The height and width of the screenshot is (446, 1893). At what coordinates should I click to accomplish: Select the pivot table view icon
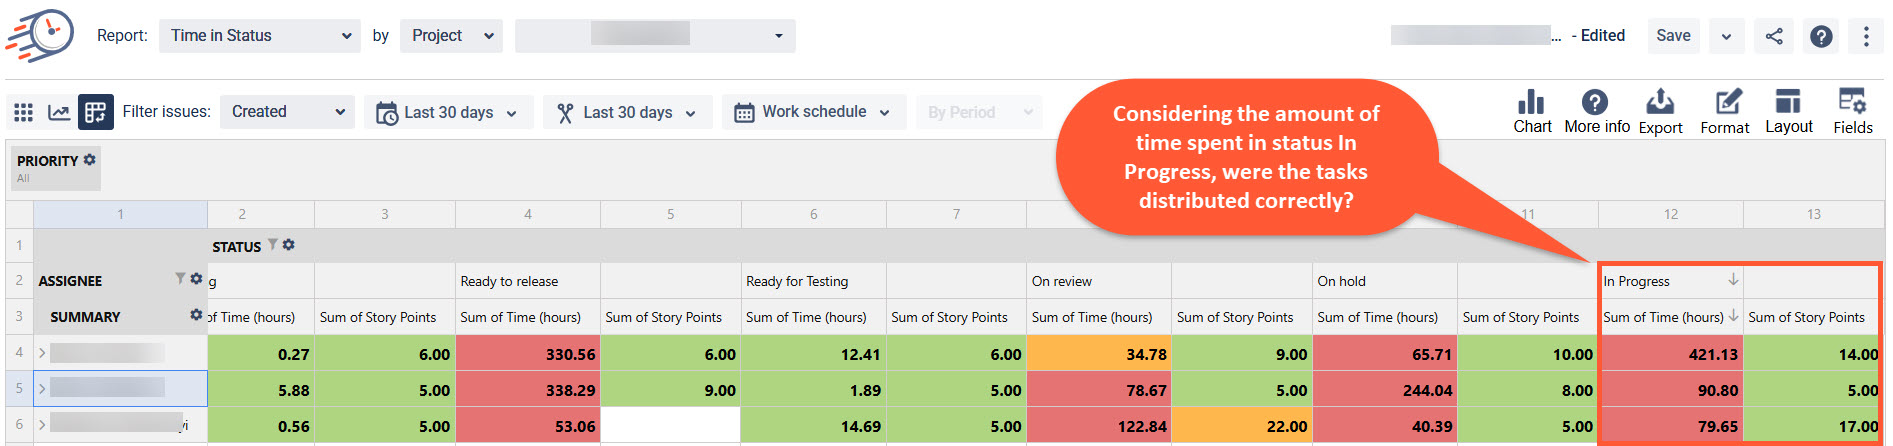(95, 112)
